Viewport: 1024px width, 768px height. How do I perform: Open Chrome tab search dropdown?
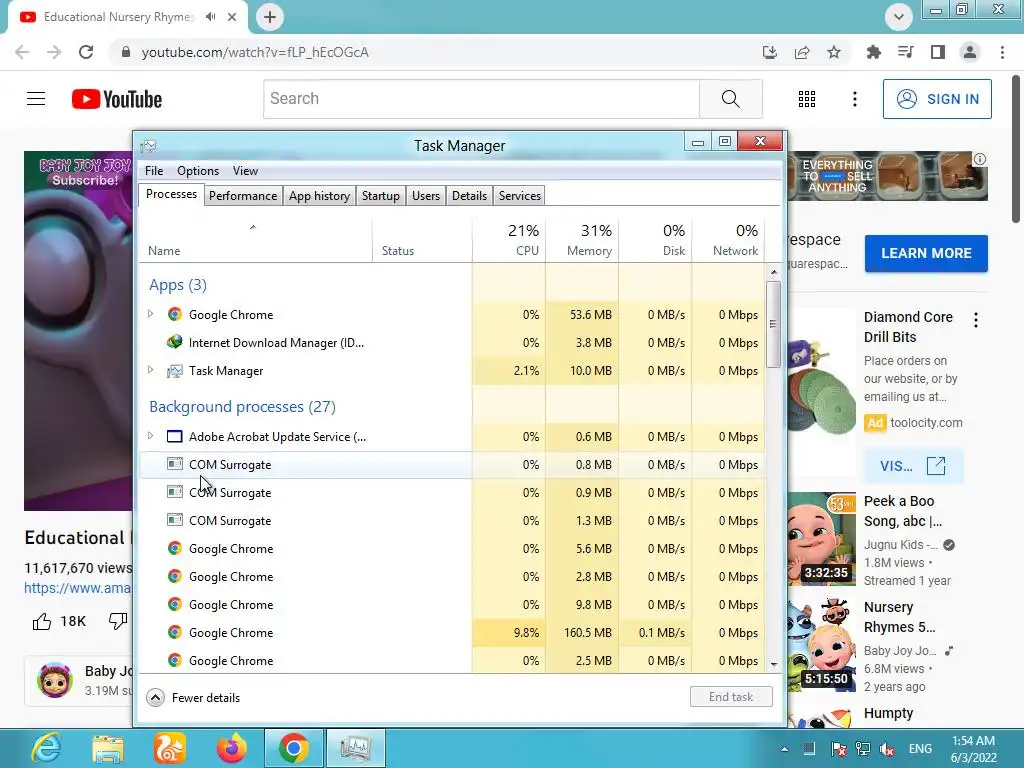point(899,17)
